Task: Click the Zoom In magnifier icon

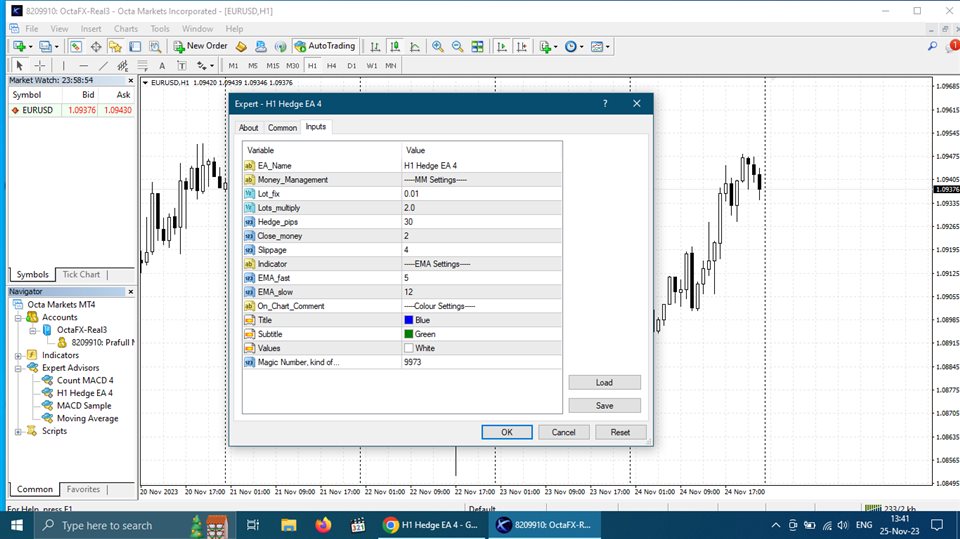Action: [x=438, y=46]
